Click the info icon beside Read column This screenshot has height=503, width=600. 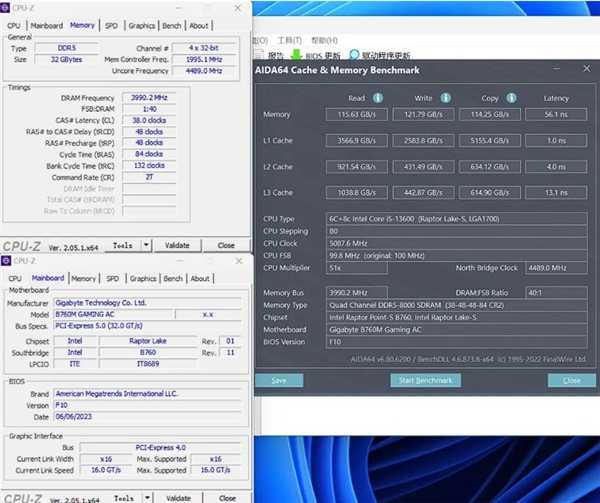tap(378, 98)
